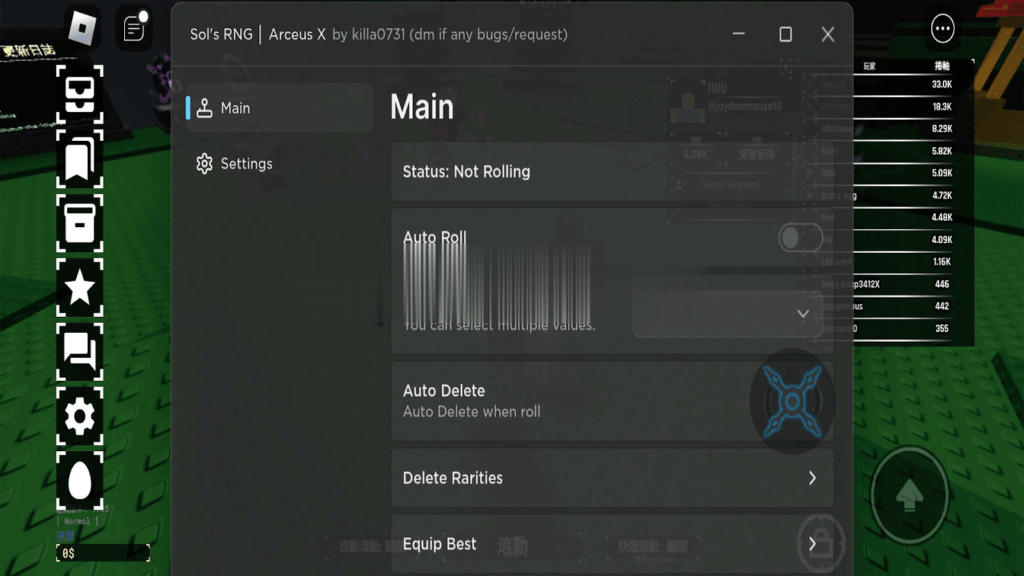
Task: Open the three-dot more options menu
Action: pos(942,29)
